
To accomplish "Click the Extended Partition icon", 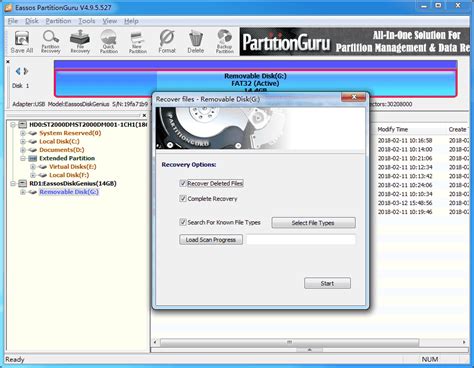I will (x=33, y=158).
